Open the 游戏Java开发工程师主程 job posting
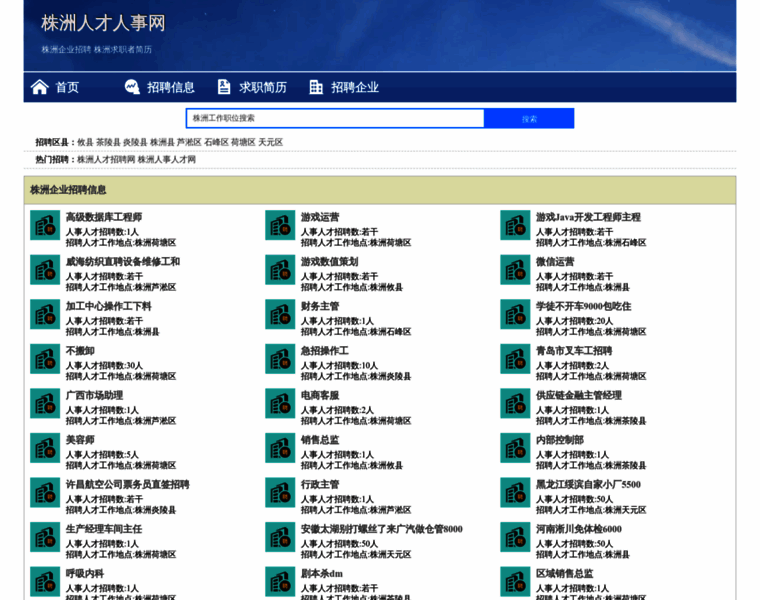The height and width of the screenshot is (600, 760). pos(588,217)
